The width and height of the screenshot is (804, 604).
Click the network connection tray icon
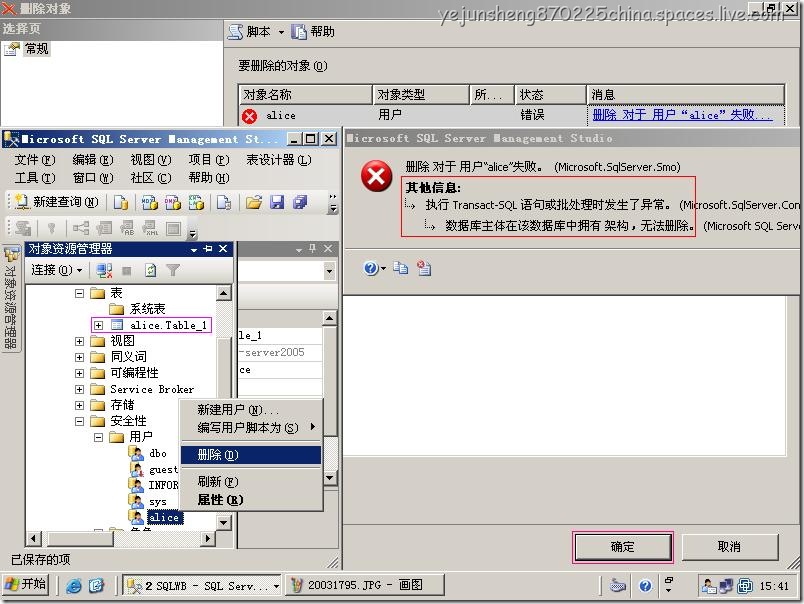726,585
